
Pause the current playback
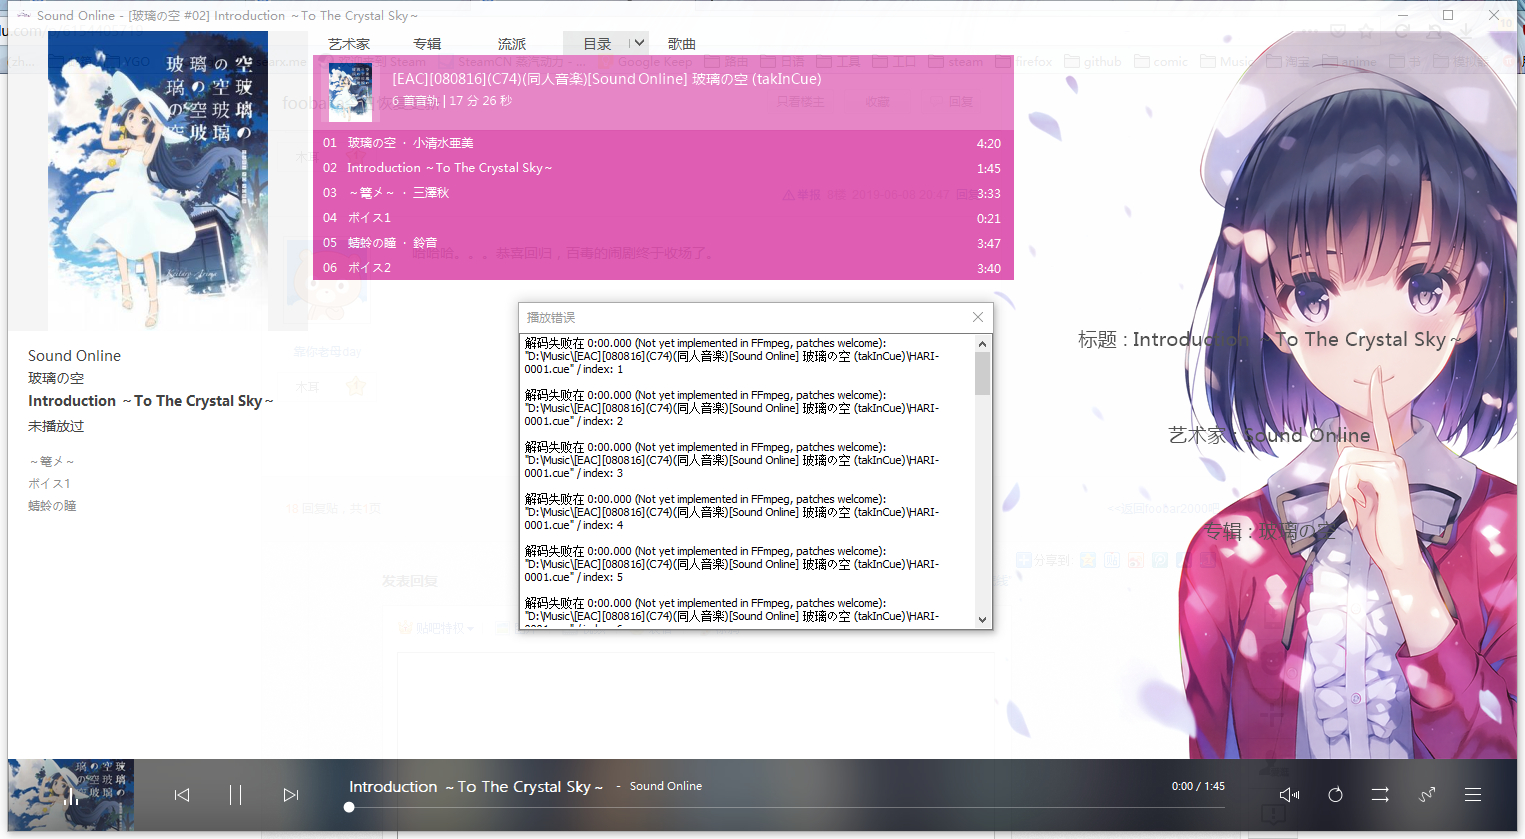coord(235,795)
